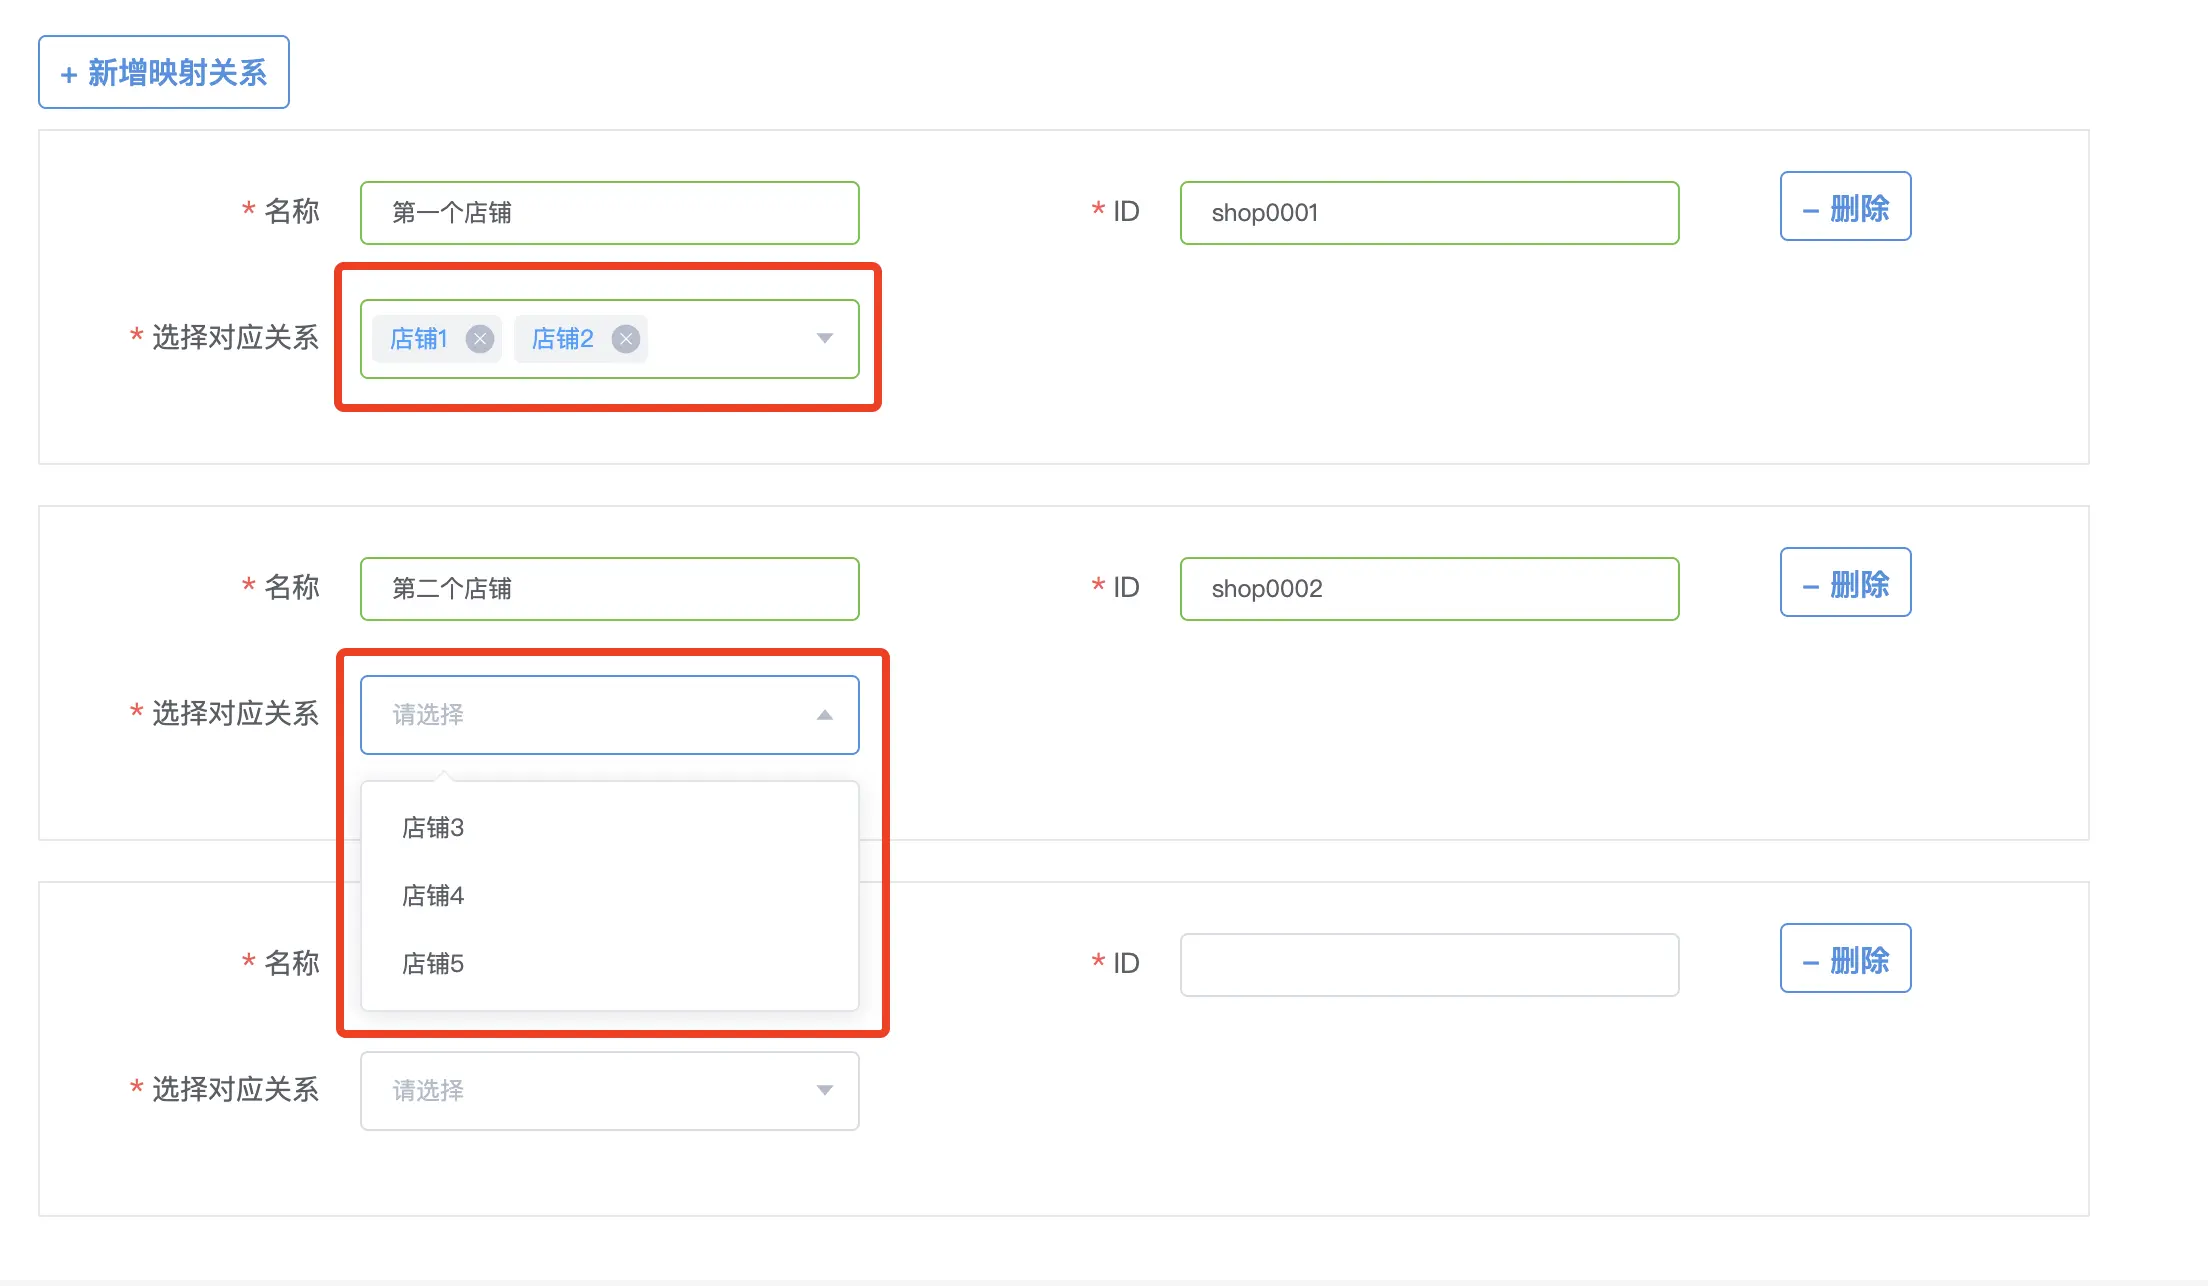Choose 店铺4 from the dropdown list
The width and height of the screenshot is (2208, 1286).
[433, 896]
